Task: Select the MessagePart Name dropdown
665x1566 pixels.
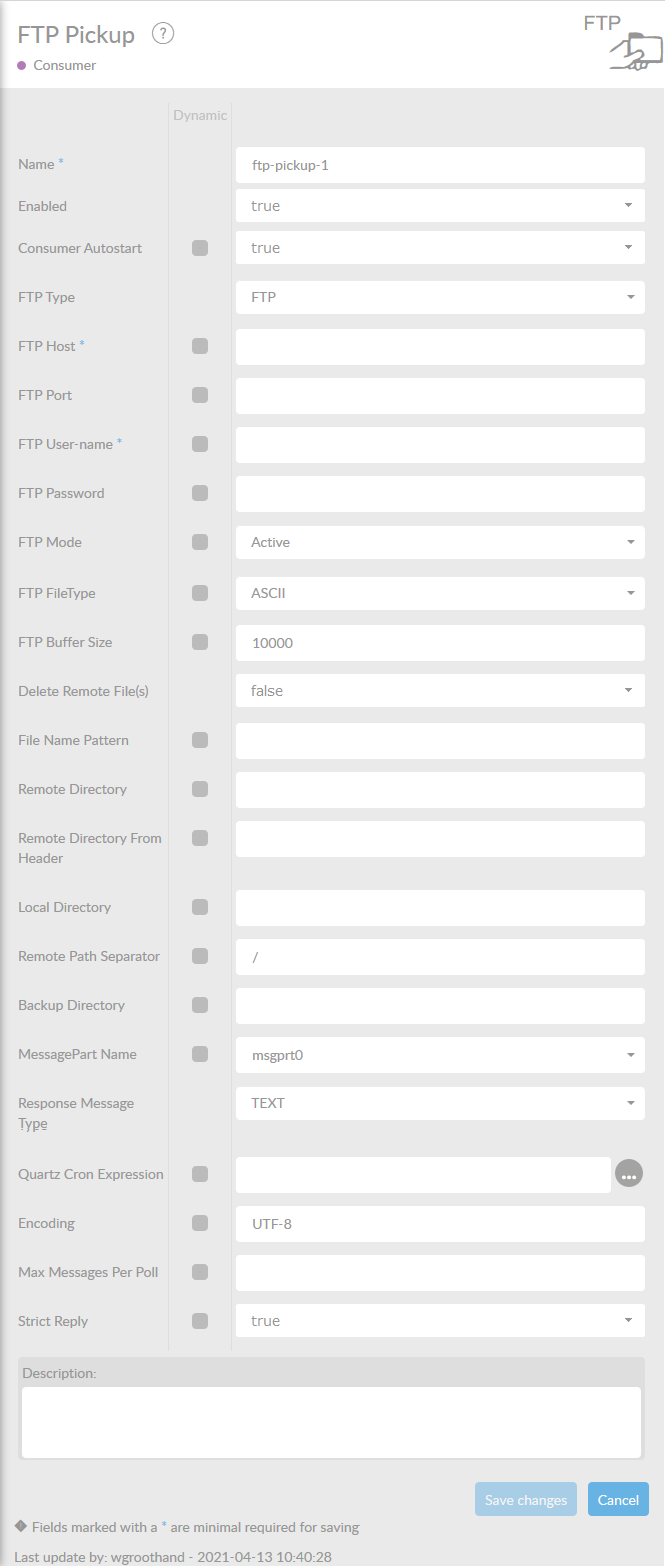Action: [440, 1054]
